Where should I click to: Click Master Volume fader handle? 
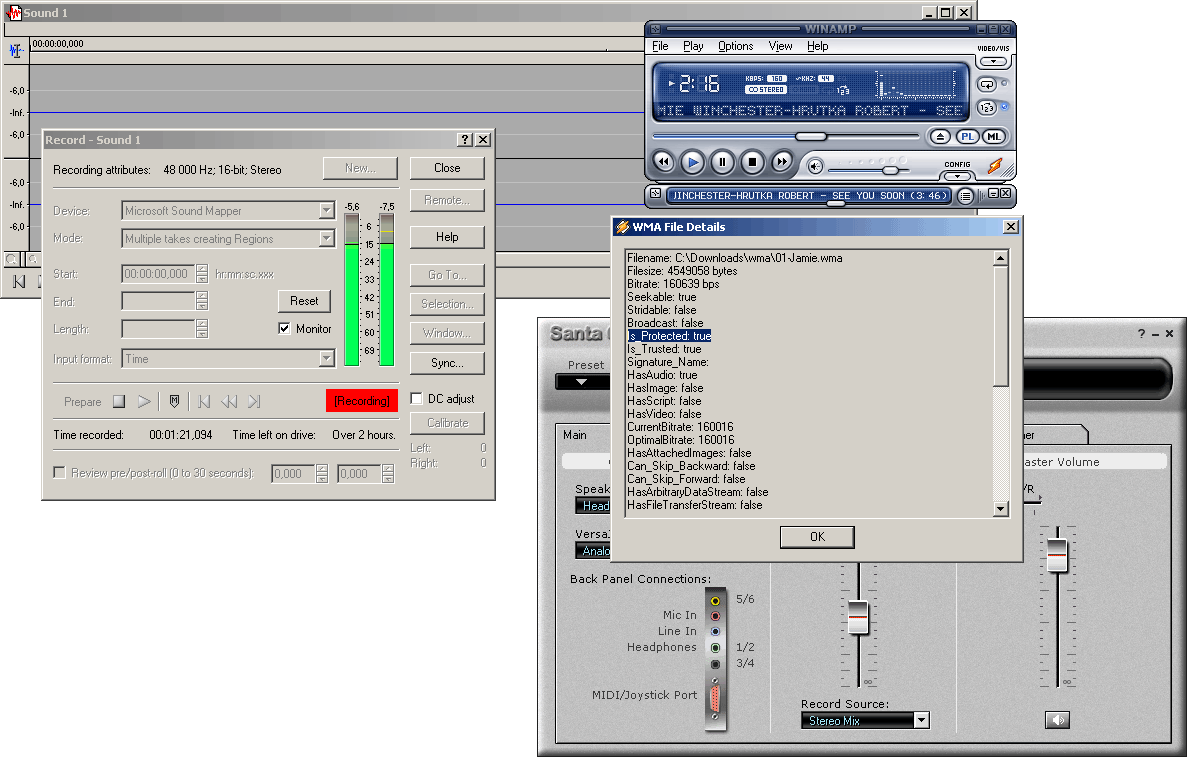[x=1057, y=556]
